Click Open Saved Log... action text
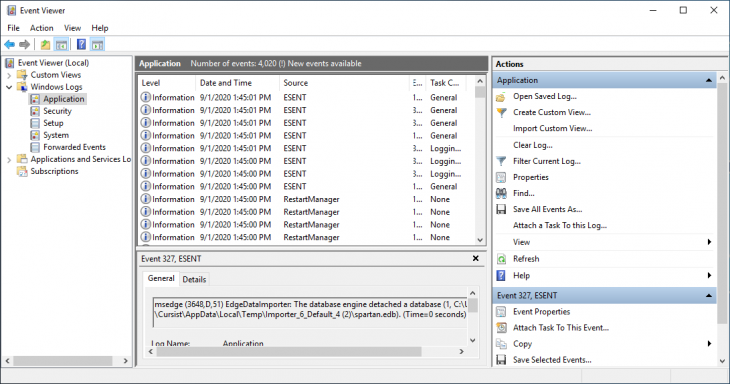Image resolution: width=730 pixels, height=384 pixels. (x=545, y=96)
